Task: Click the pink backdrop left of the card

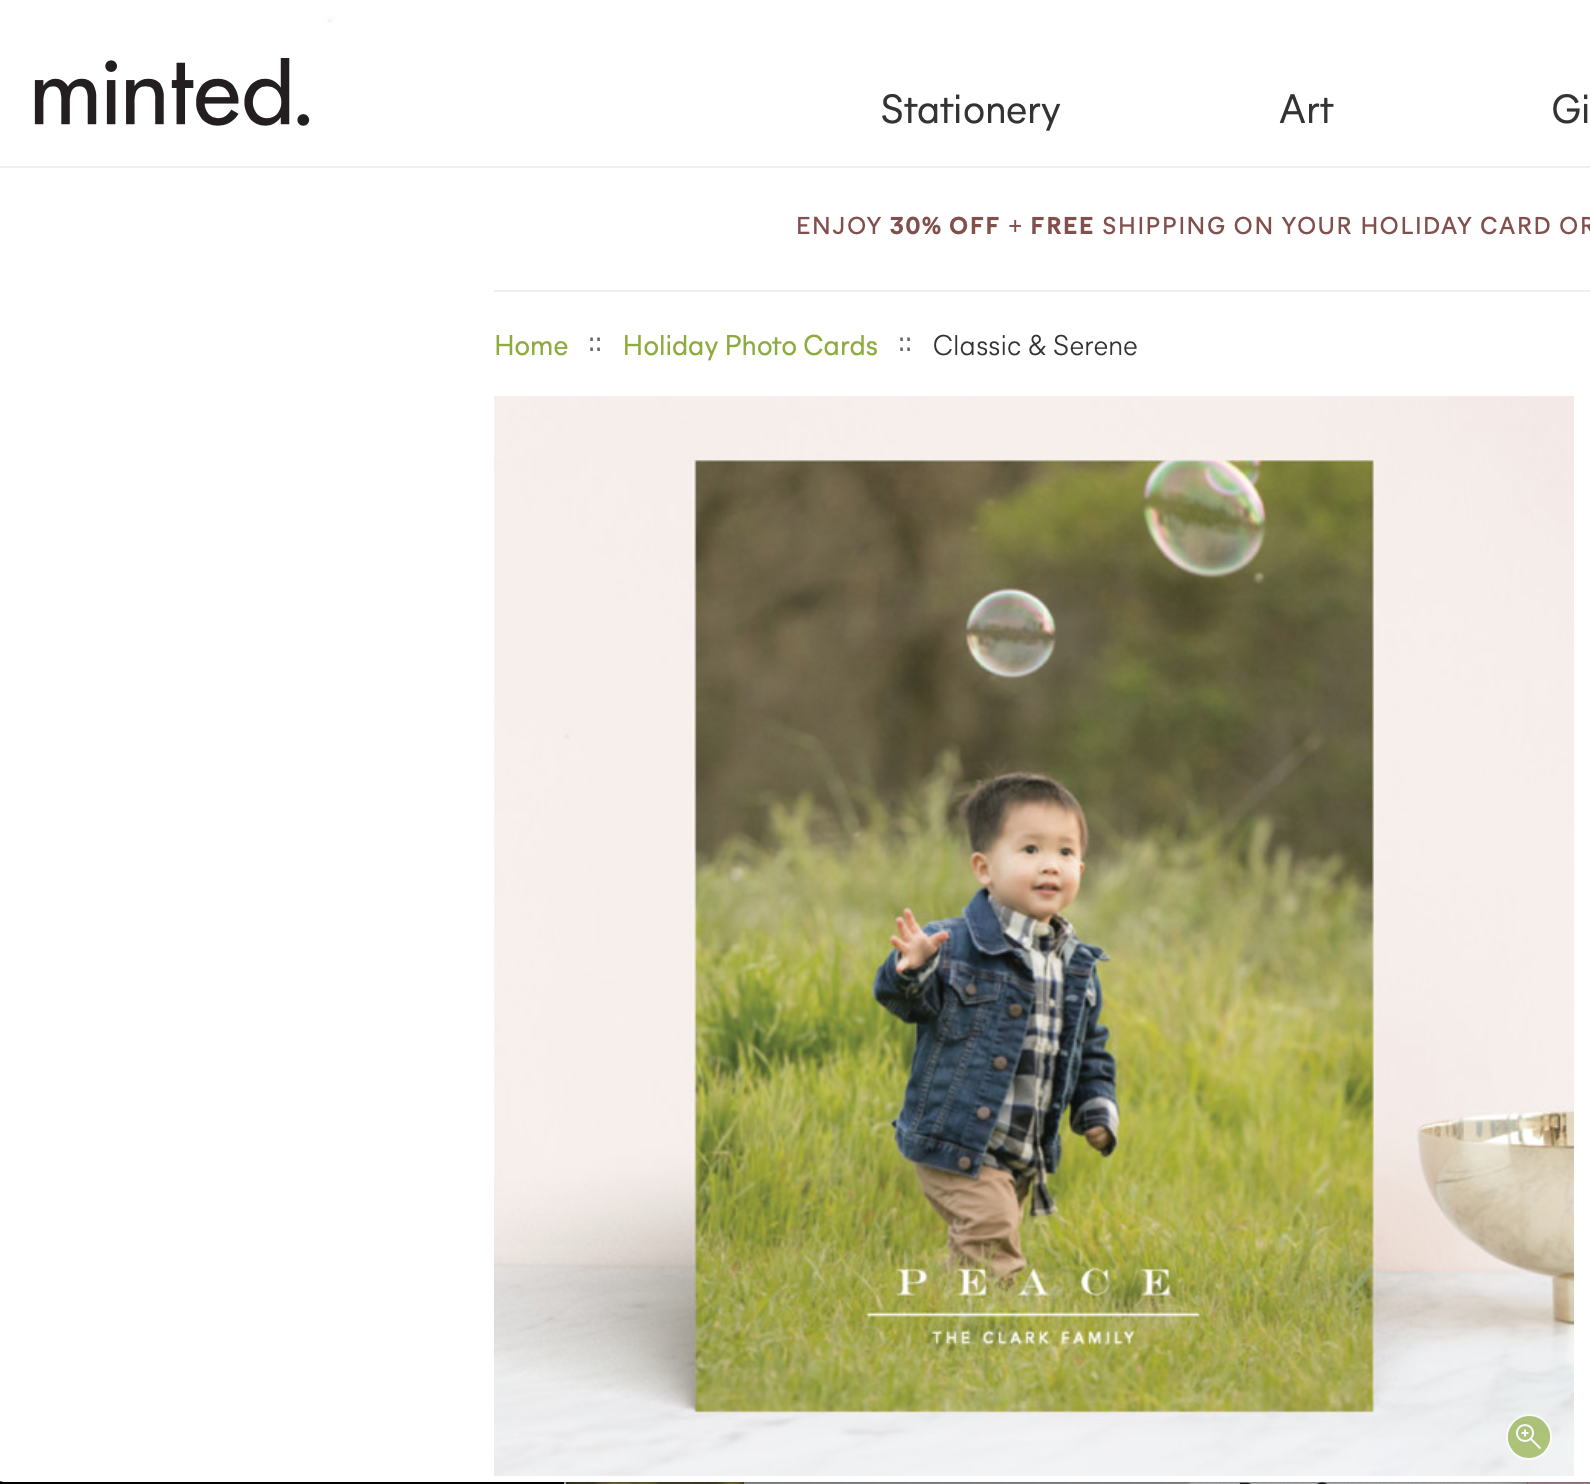Action: 594,800
